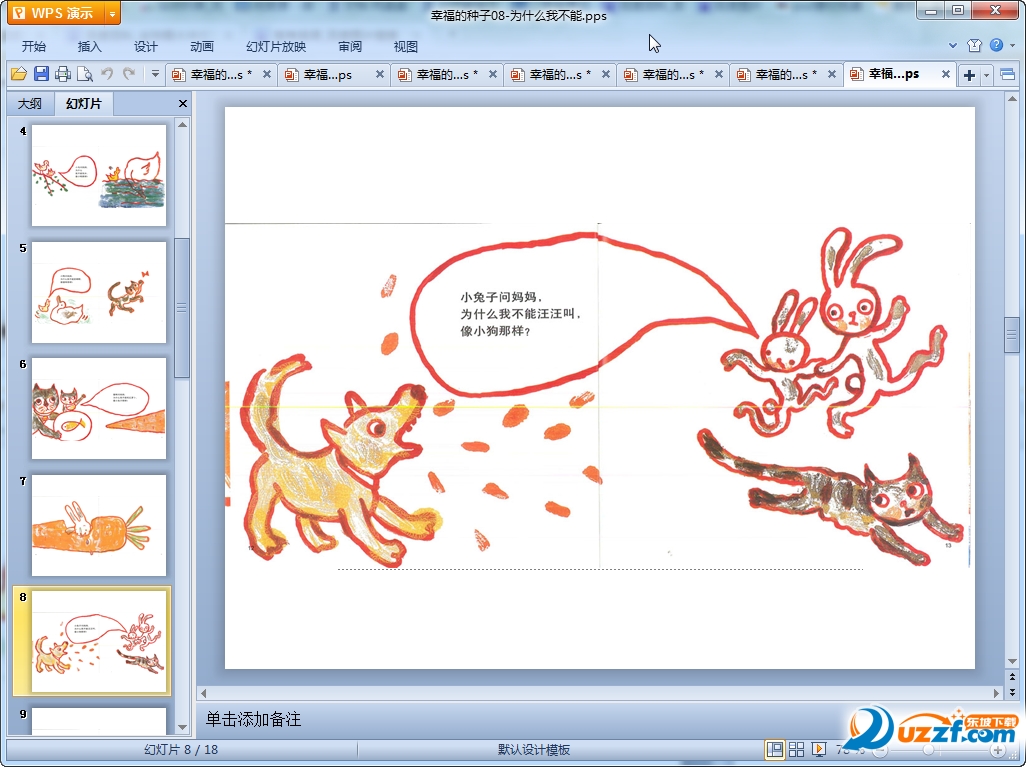1026x767 pixels.
Task: Open the 动画 ribbon tab
Action: 202,46
